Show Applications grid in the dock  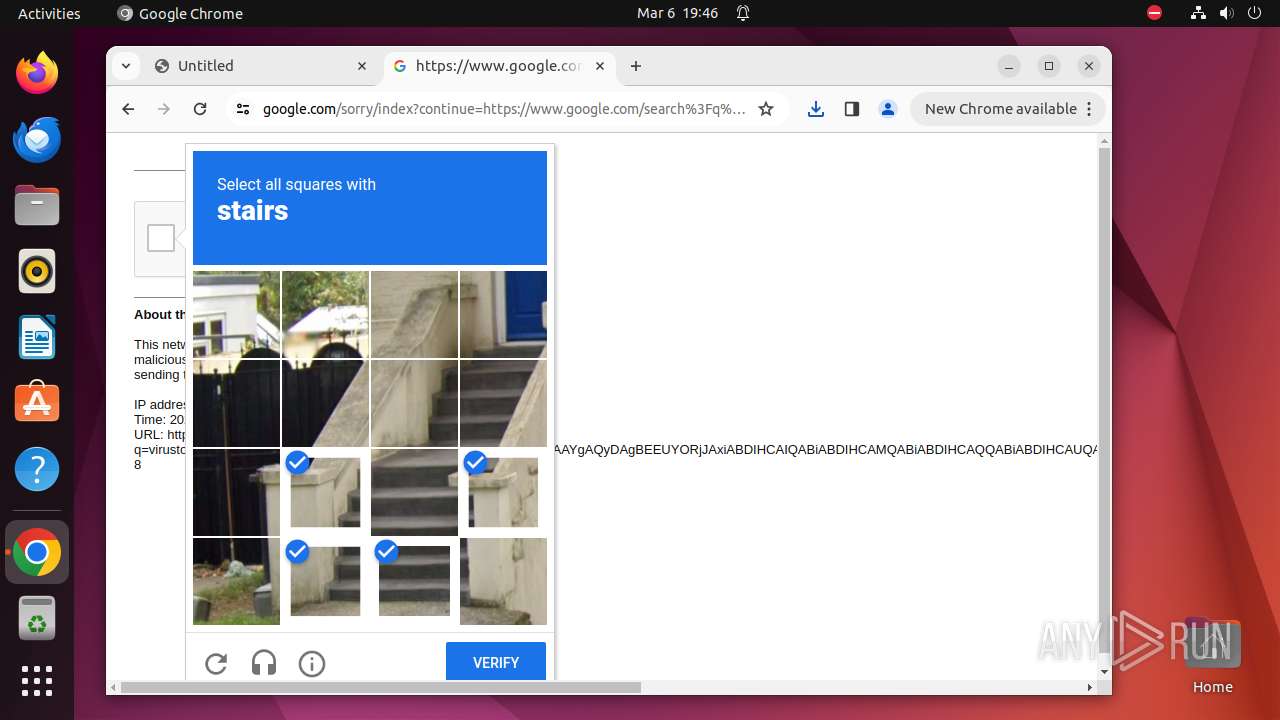click(37, 680)
